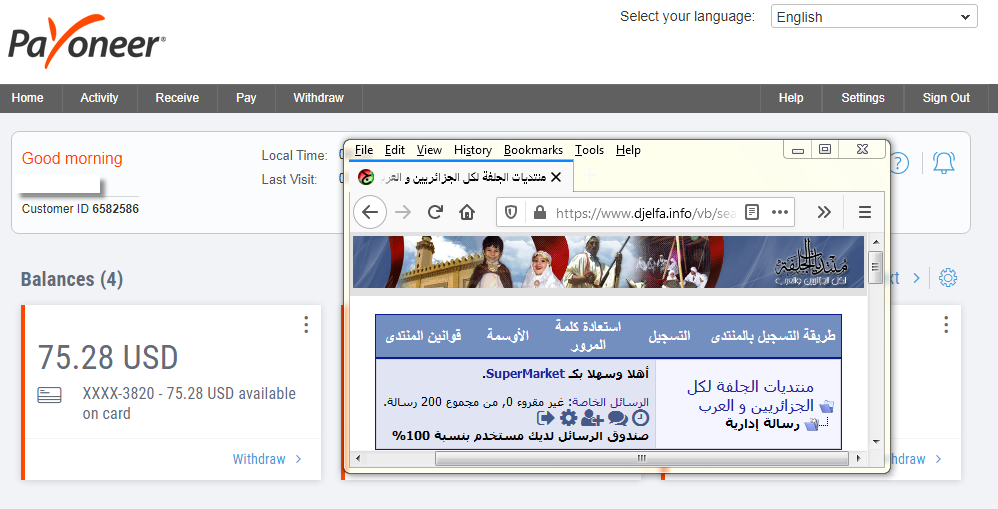This screenshot has height=509, width=998.
Task: Open the forum chat bubbles icon
Action: (x=617, y=418)
